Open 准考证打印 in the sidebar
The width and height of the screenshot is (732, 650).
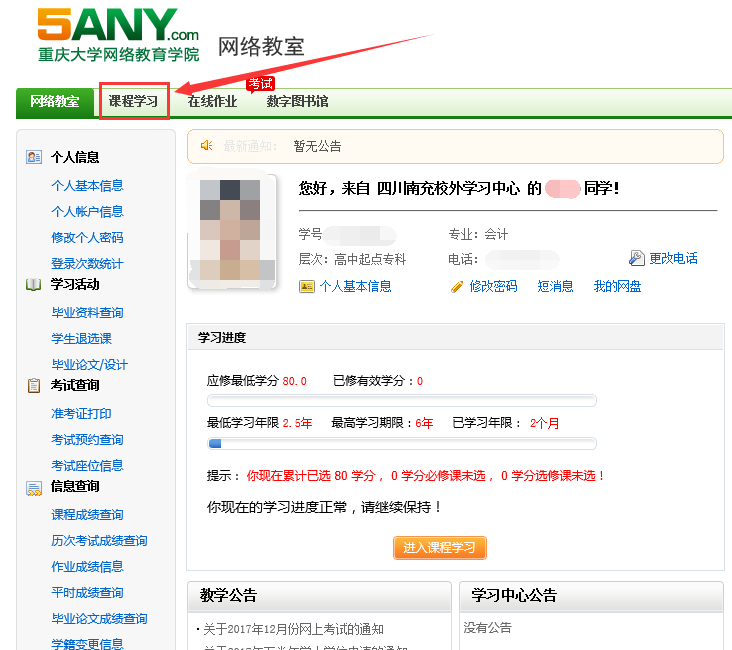[81, 414]
